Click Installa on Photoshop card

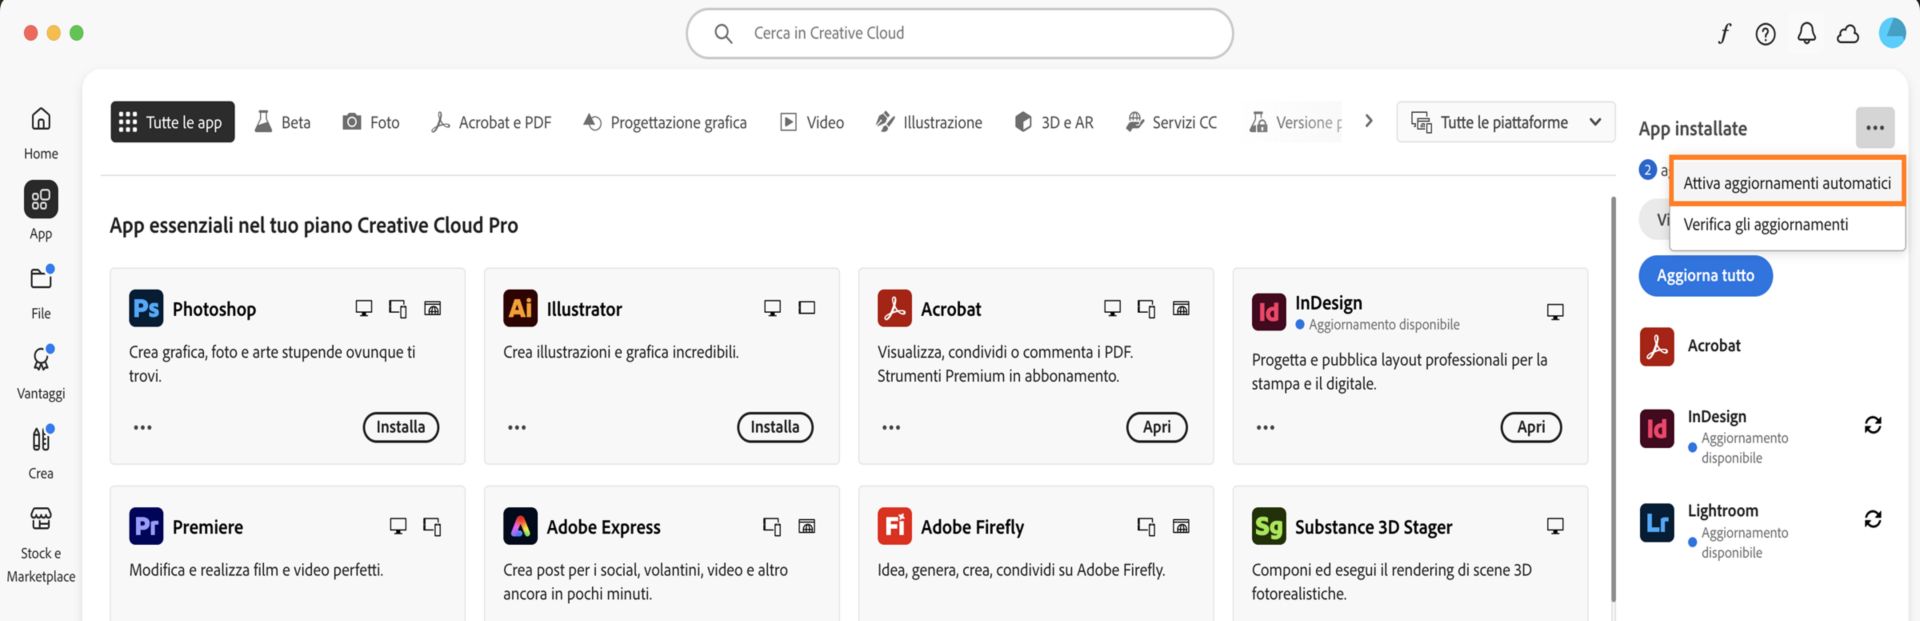coord(401,427)
